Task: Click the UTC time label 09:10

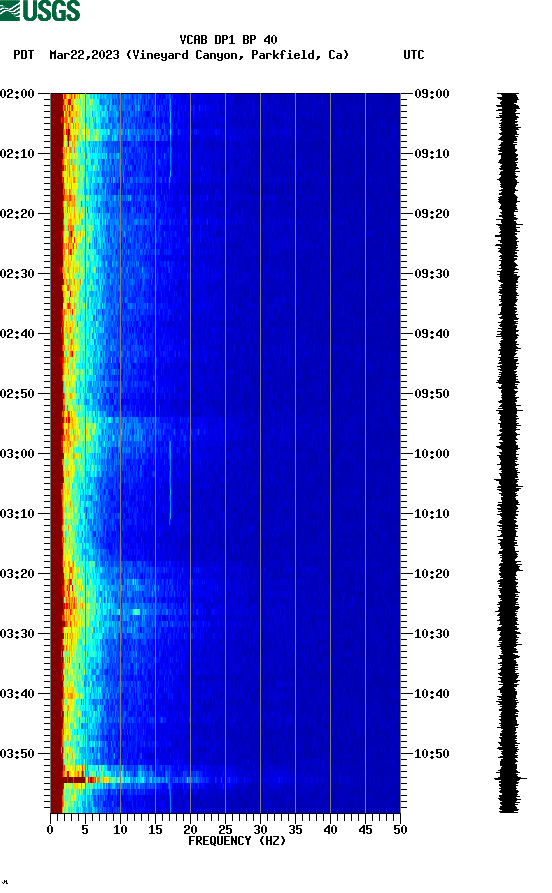Action: click(x=432, y=154)
